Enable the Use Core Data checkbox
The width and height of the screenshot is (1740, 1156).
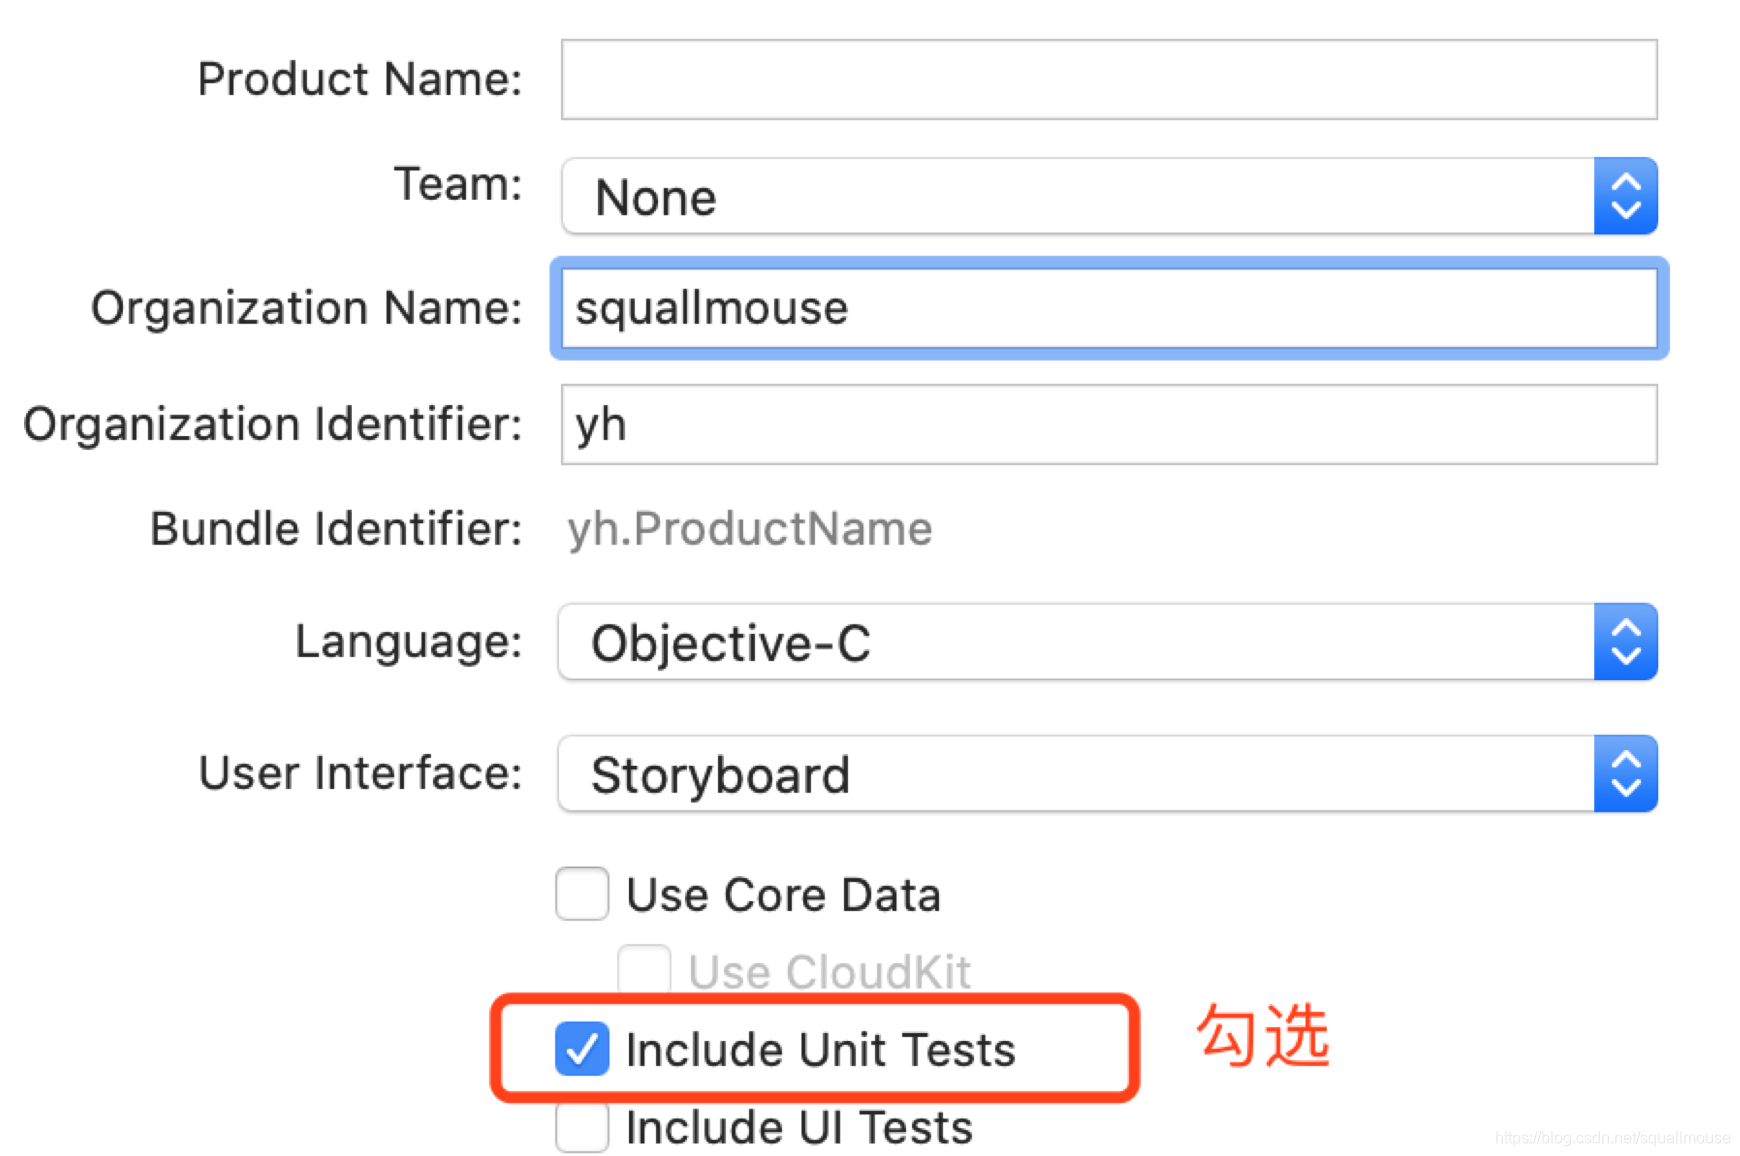point(582,894)
